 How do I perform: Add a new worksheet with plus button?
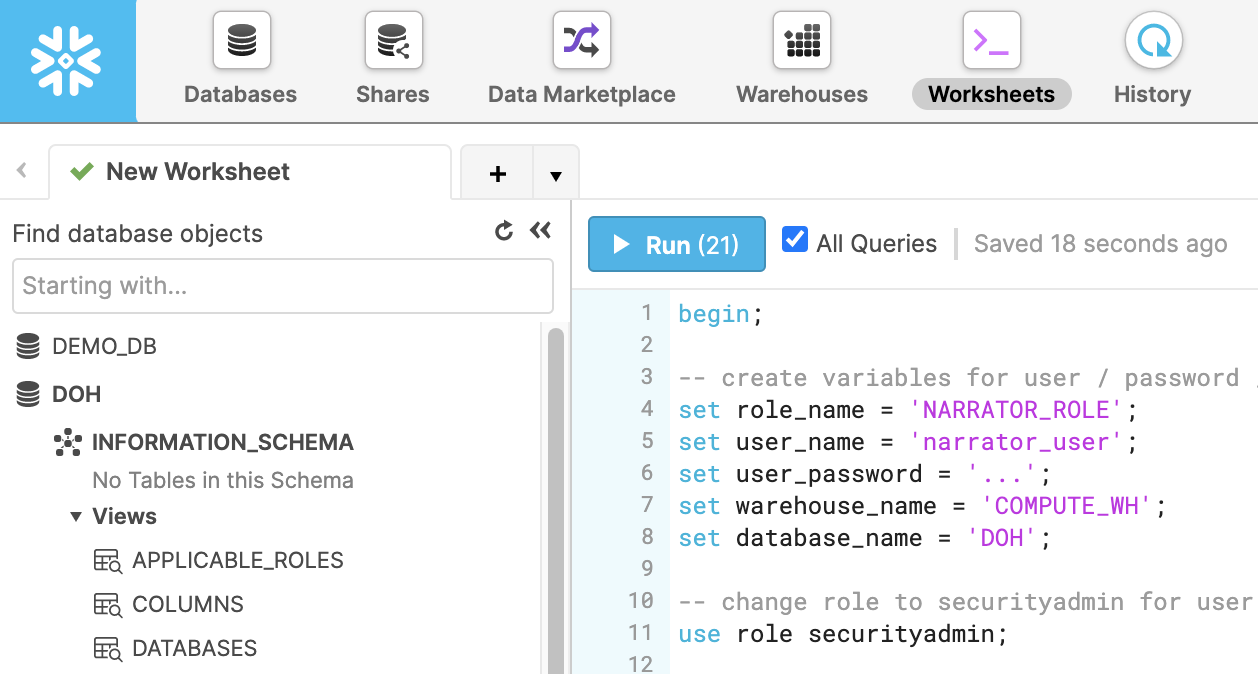497,175
